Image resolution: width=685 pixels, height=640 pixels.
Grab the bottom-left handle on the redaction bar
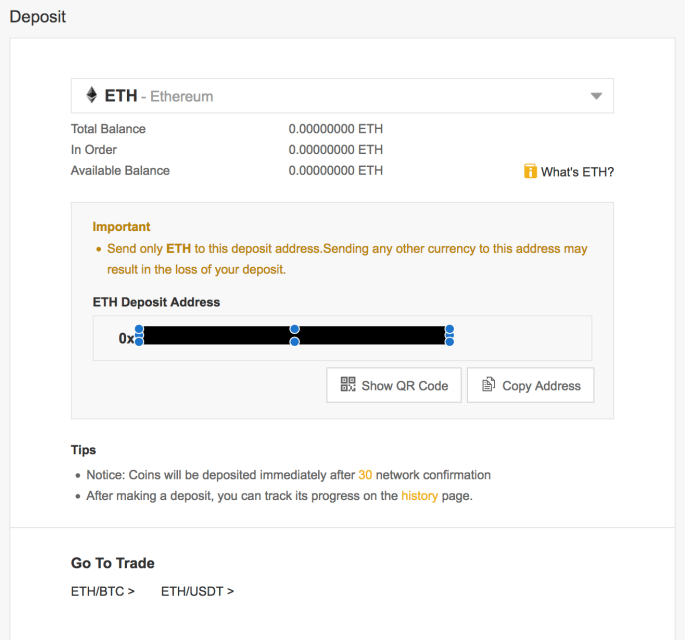pos(139,342)
